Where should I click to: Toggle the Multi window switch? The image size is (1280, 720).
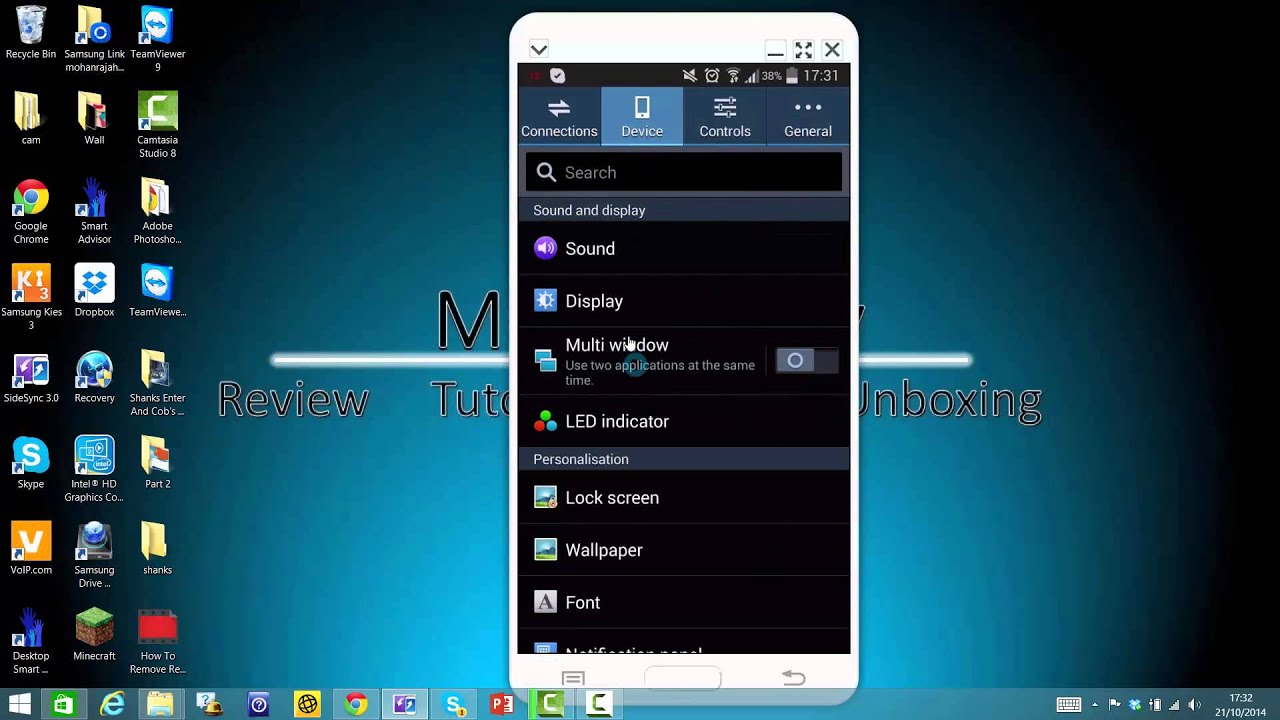(x=807, y=360)
